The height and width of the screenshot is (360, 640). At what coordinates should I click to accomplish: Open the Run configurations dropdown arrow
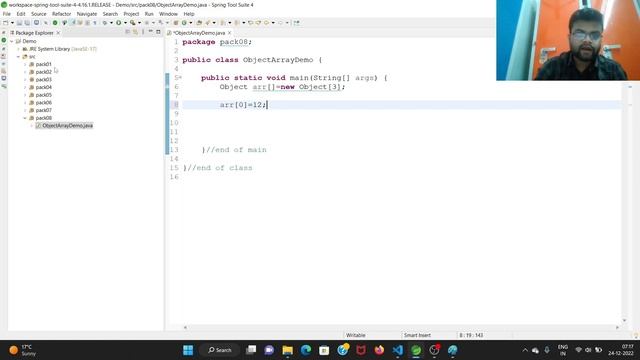coord(125,23)
